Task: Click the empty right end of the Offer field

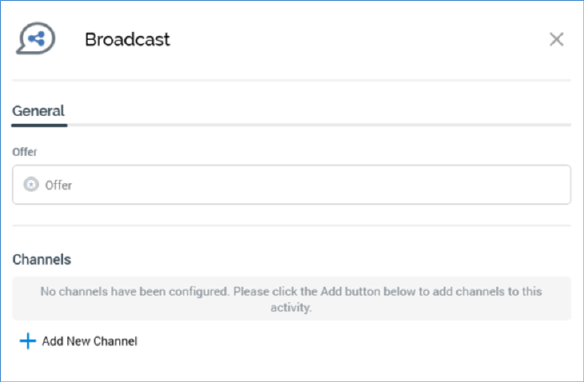Action: (x=521, y=185)
